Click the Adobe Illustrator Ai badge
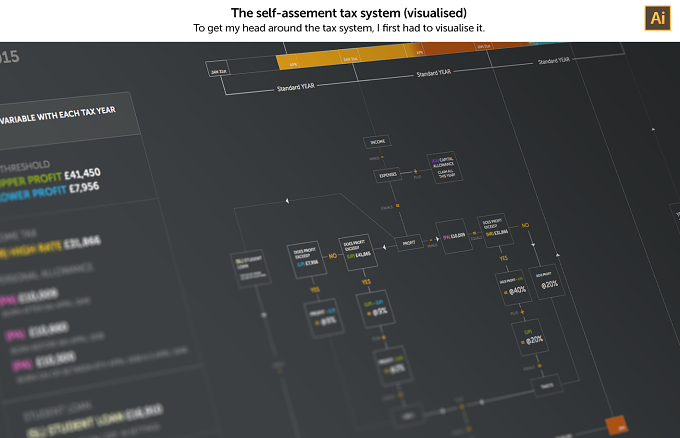This screenshot has width=680, height=438. pyautogui.click(x=657, y=18)
